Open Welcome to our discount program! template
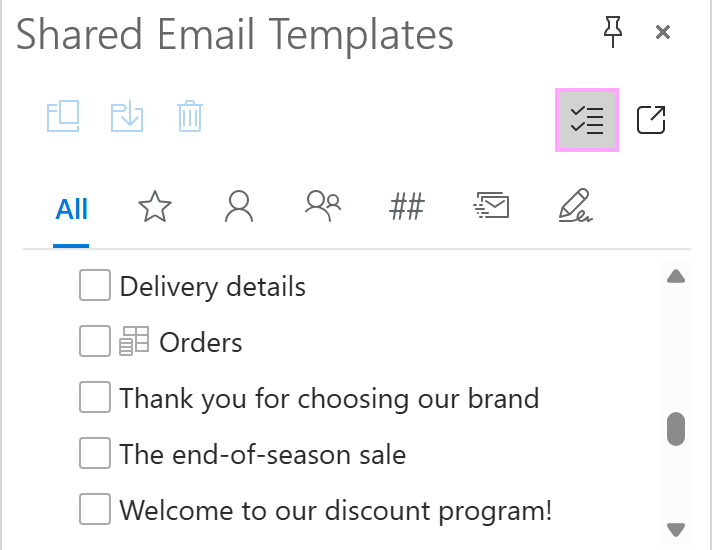 pyautogui.click(x=335, y=510)
